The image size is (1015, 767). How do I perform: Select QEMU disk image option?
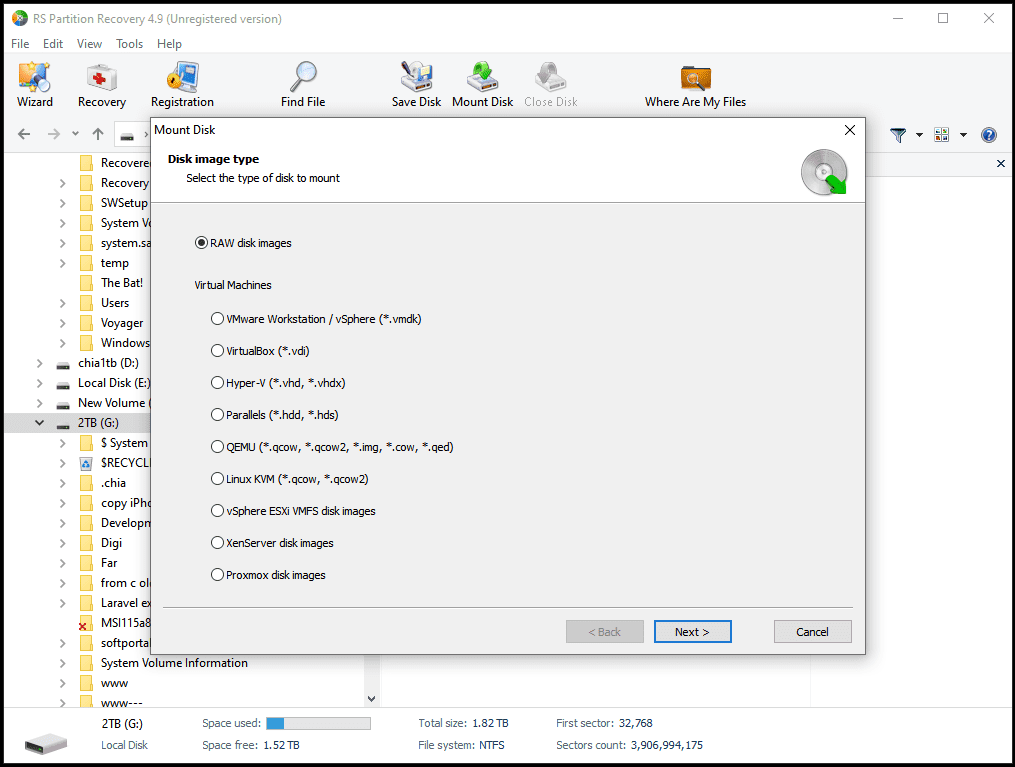coord(332,447)
